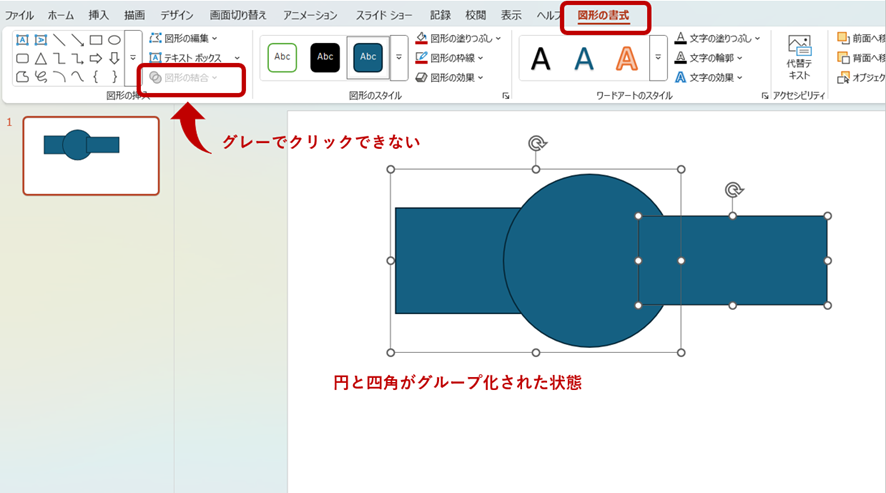Open the 図形のスタイル dialog launcher

(506, 96)
